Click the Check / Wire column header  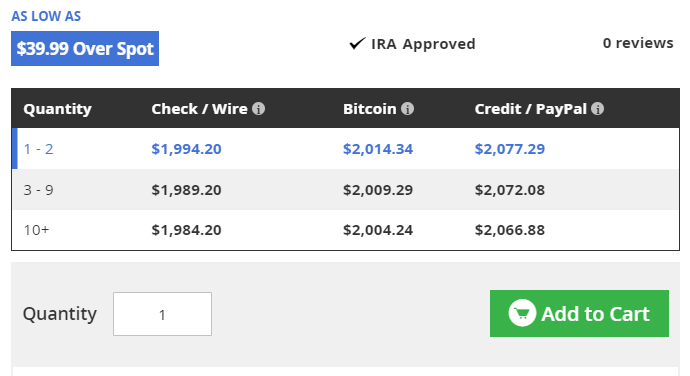(199, 109)
